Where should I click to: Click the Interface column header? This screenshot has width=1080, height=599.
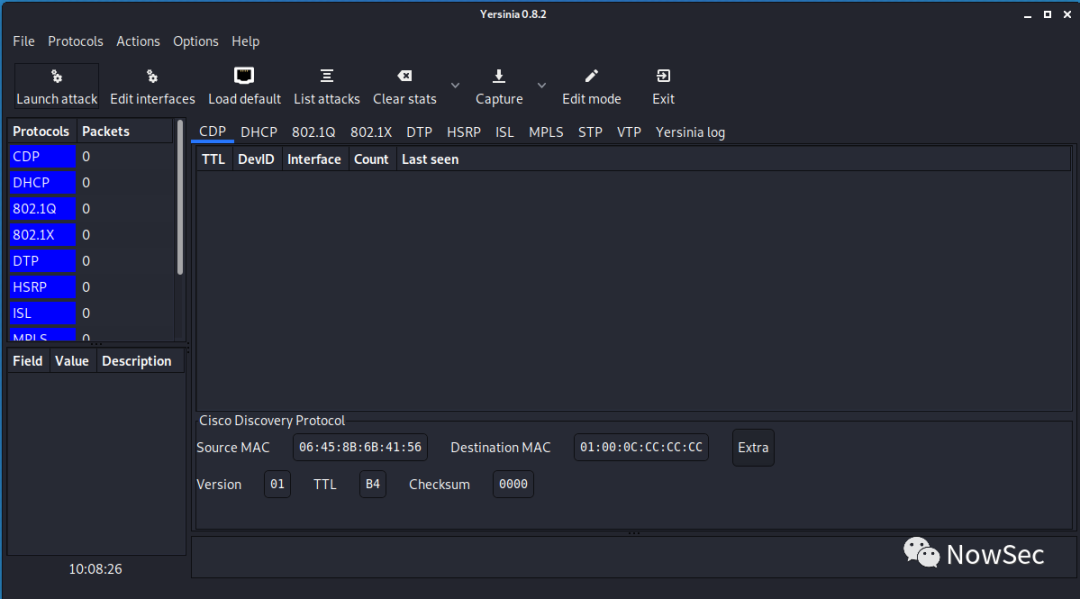[314, 159]
